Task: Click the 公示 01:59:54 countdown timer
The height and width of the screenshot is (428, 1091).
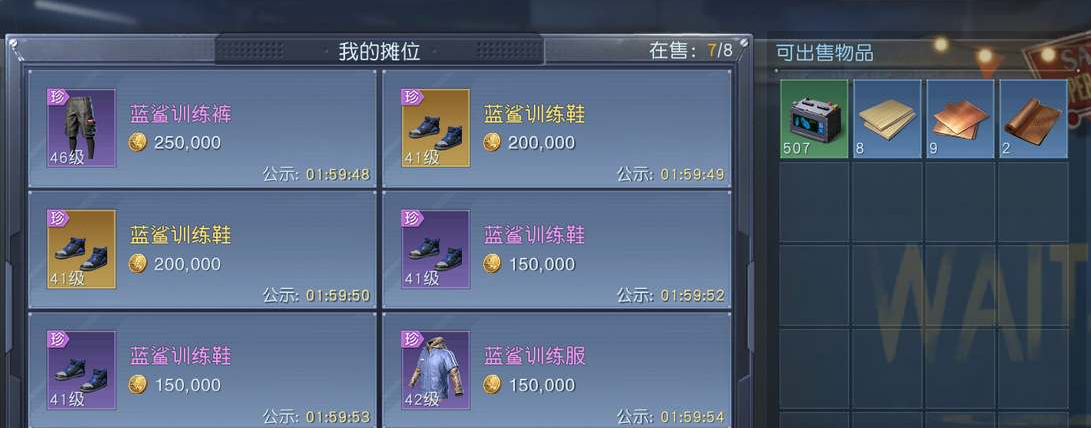Action: [671, 417]
